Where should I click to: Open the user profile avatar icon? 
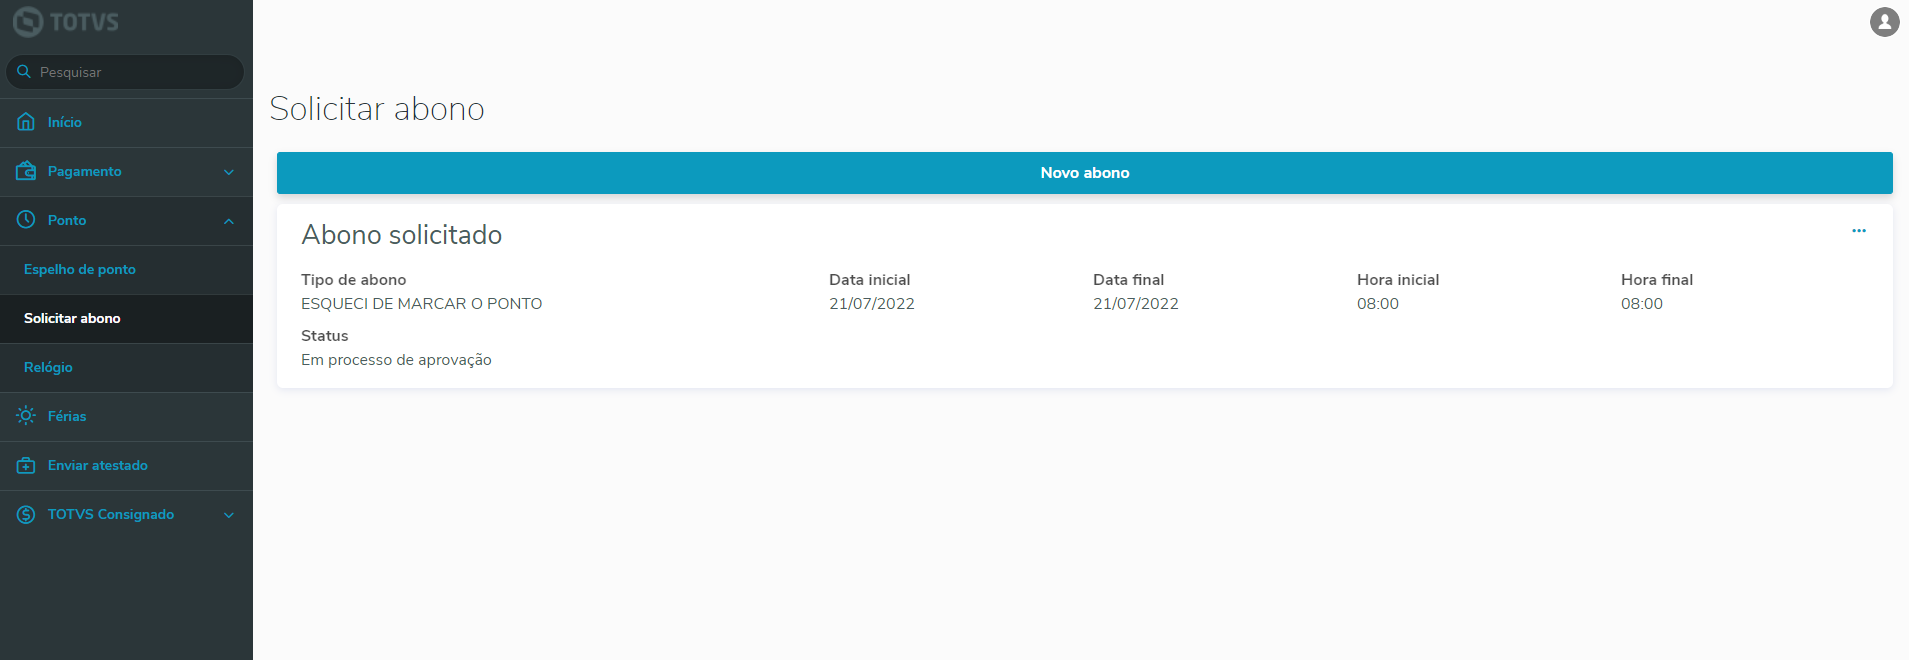1885,21
